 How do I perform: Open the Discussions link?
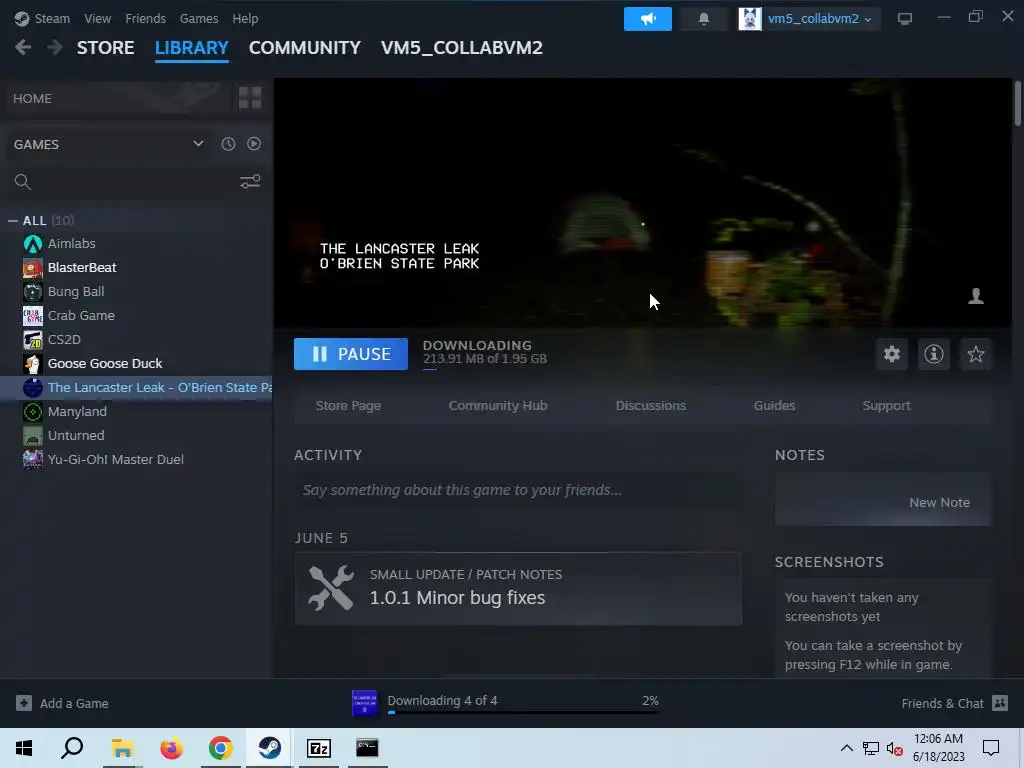[650, 406]
